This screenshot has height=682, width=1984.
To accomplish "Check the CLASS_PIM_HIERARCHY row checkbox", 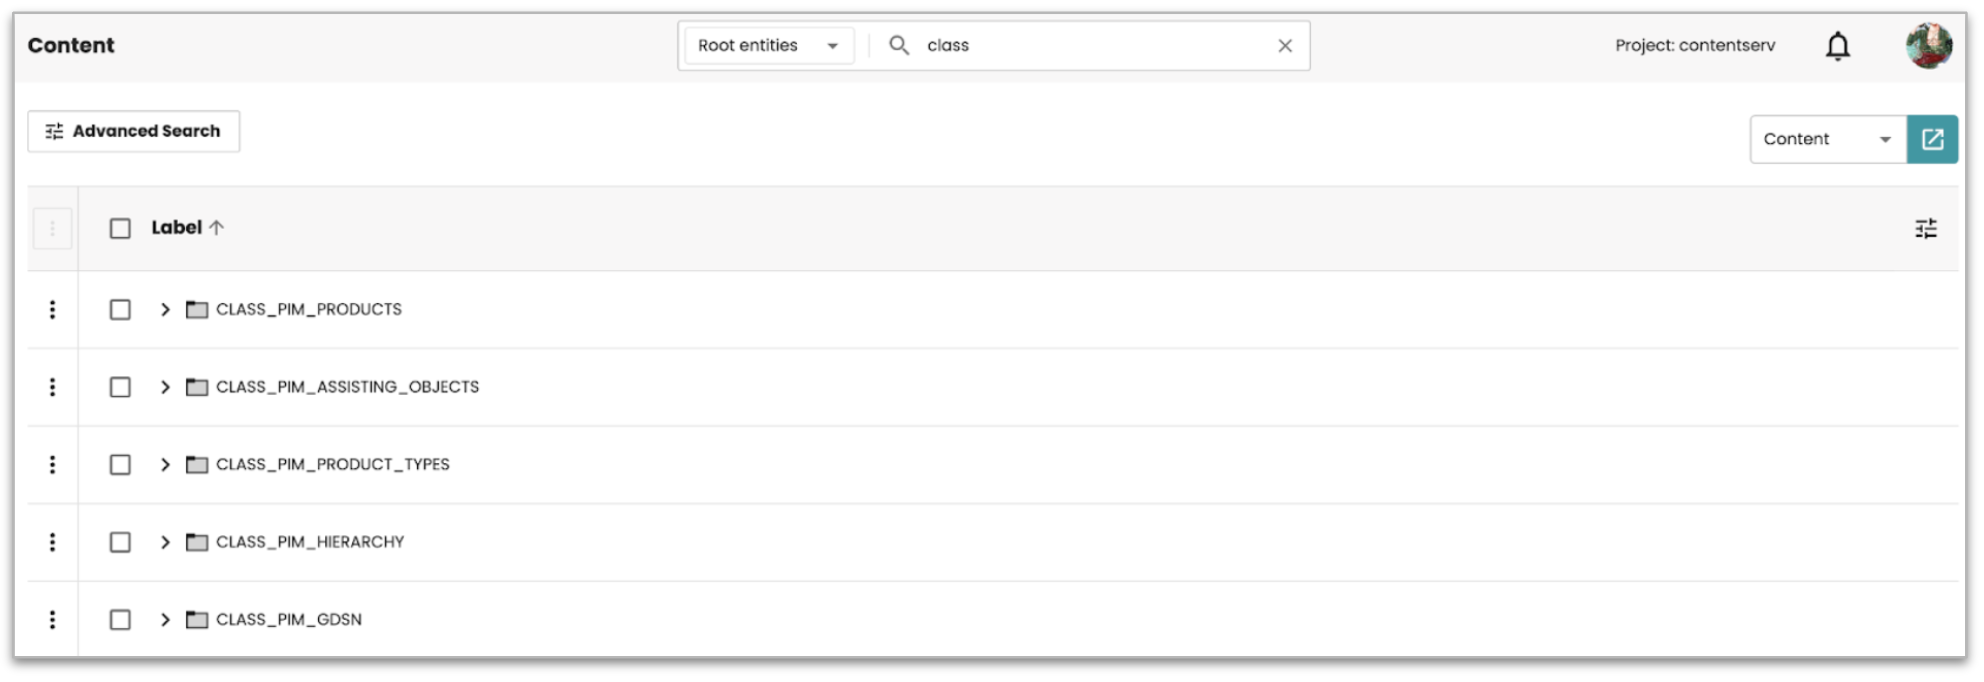I will [119, 541].
